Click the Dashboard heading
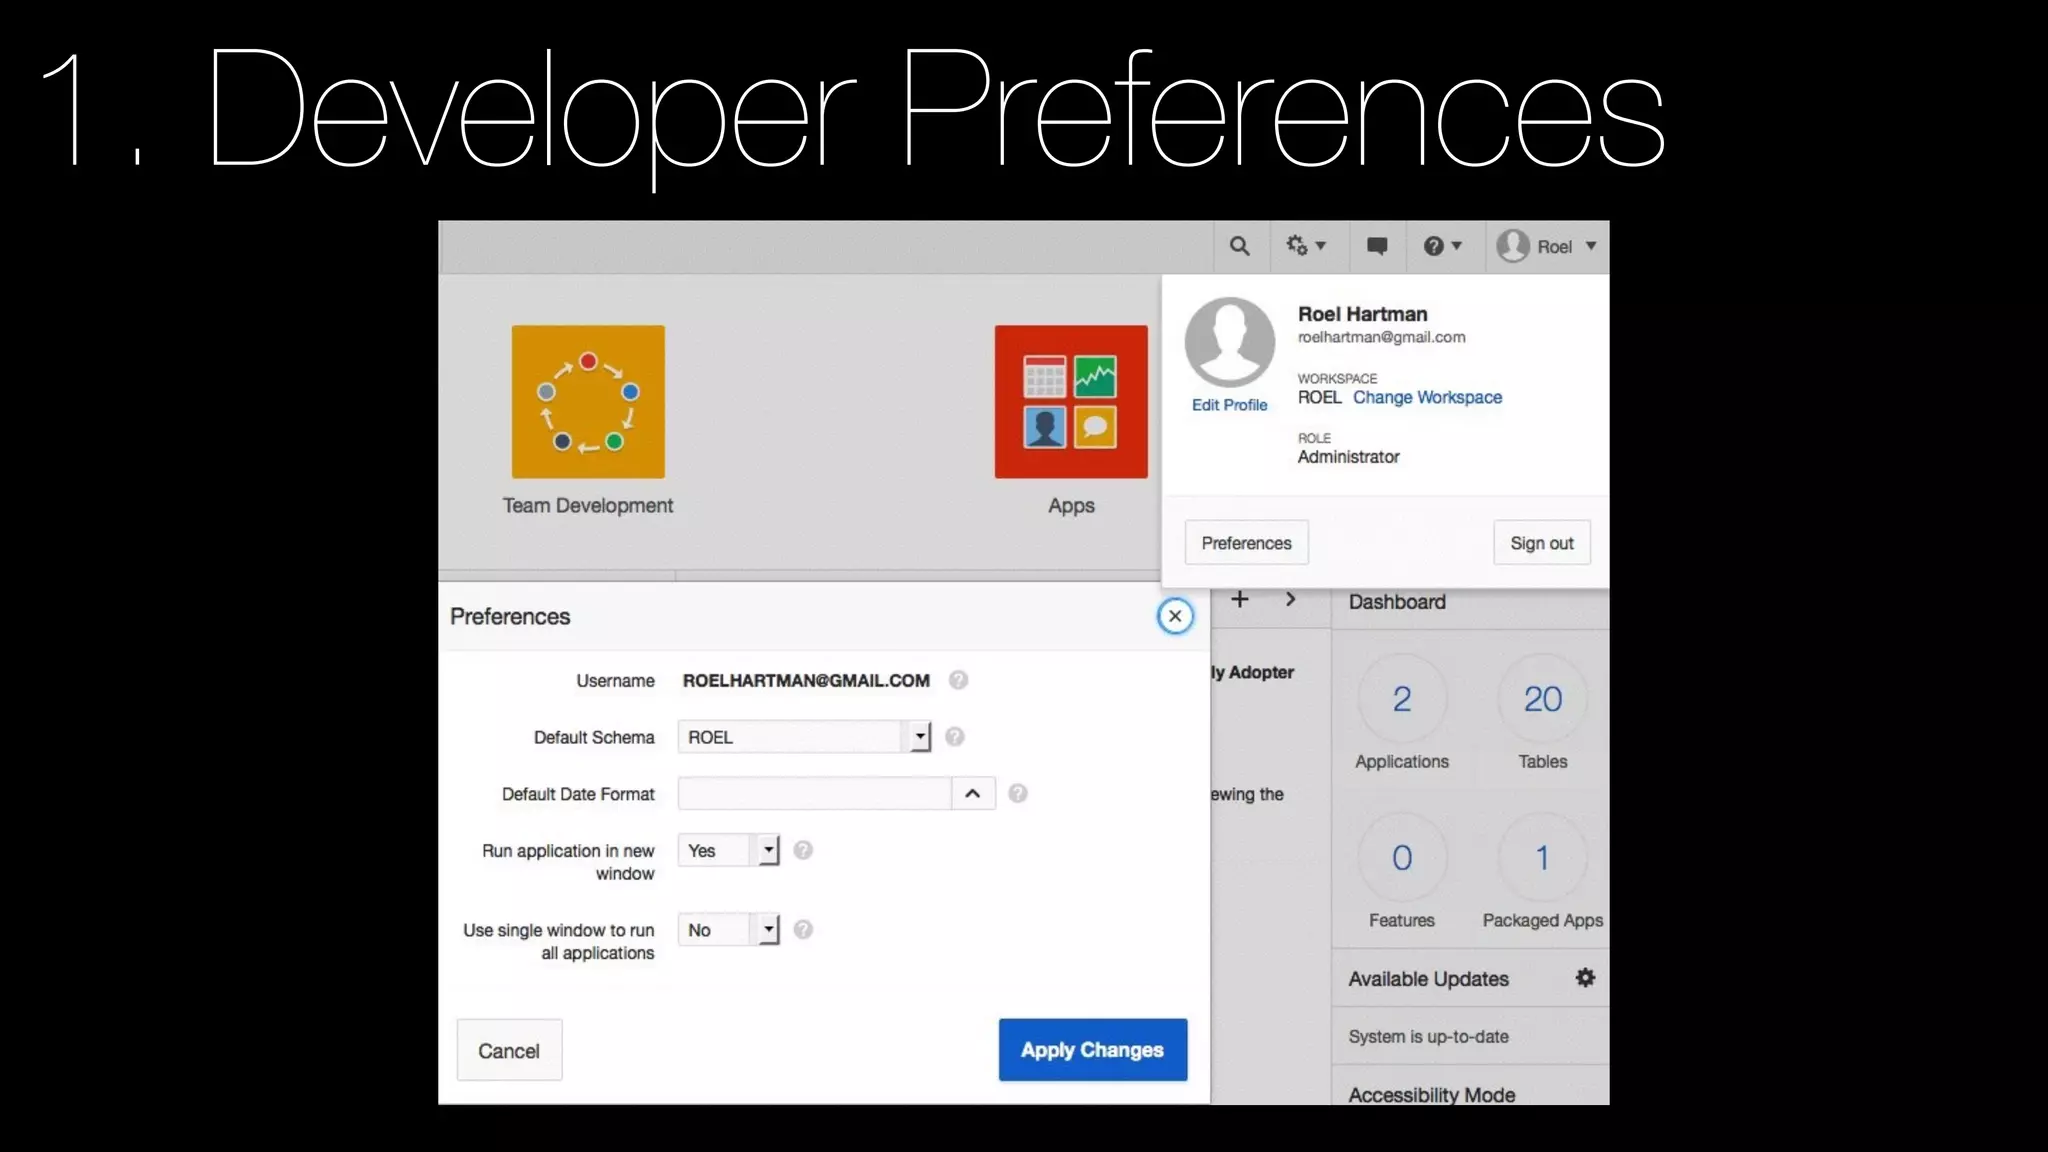The width and height of the screenshot is (2048, 1152). coord(1397,602)
